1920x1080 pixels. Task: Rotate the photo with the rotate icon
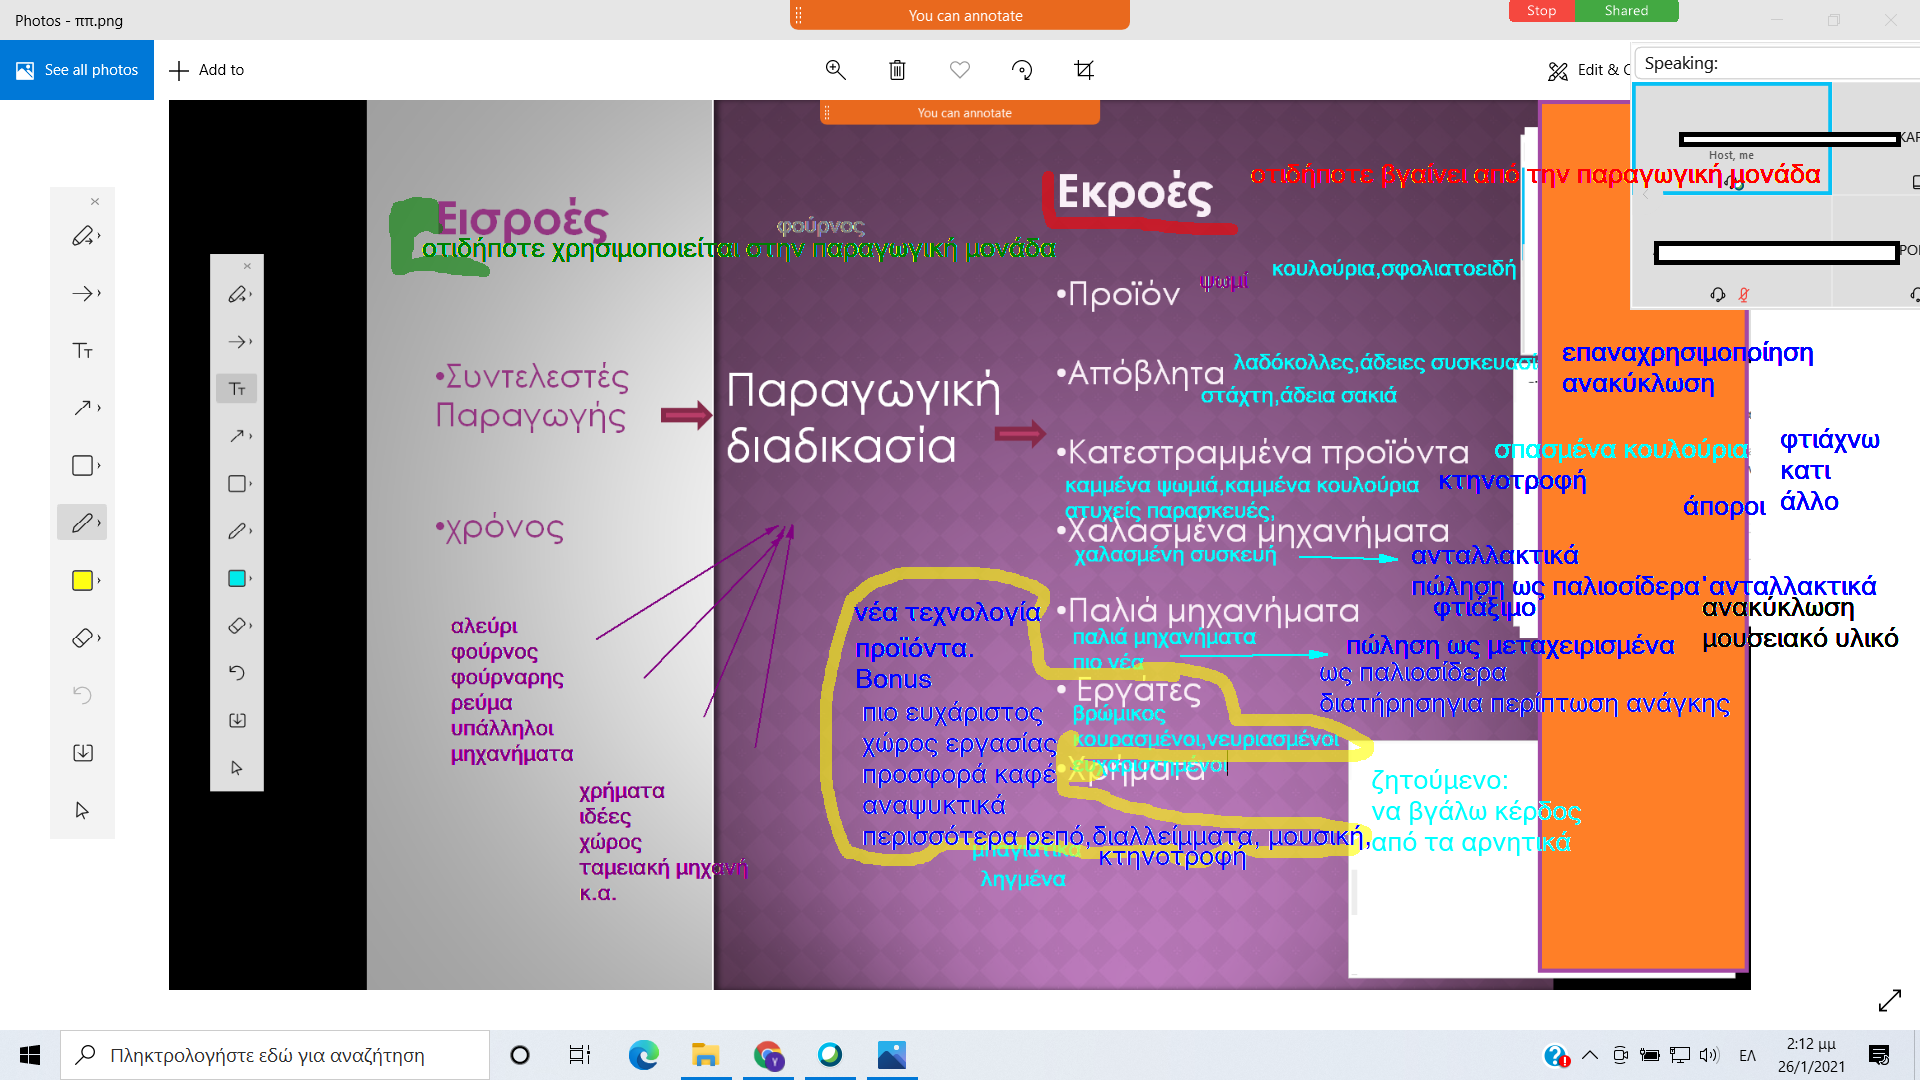tap(1022, 70)
